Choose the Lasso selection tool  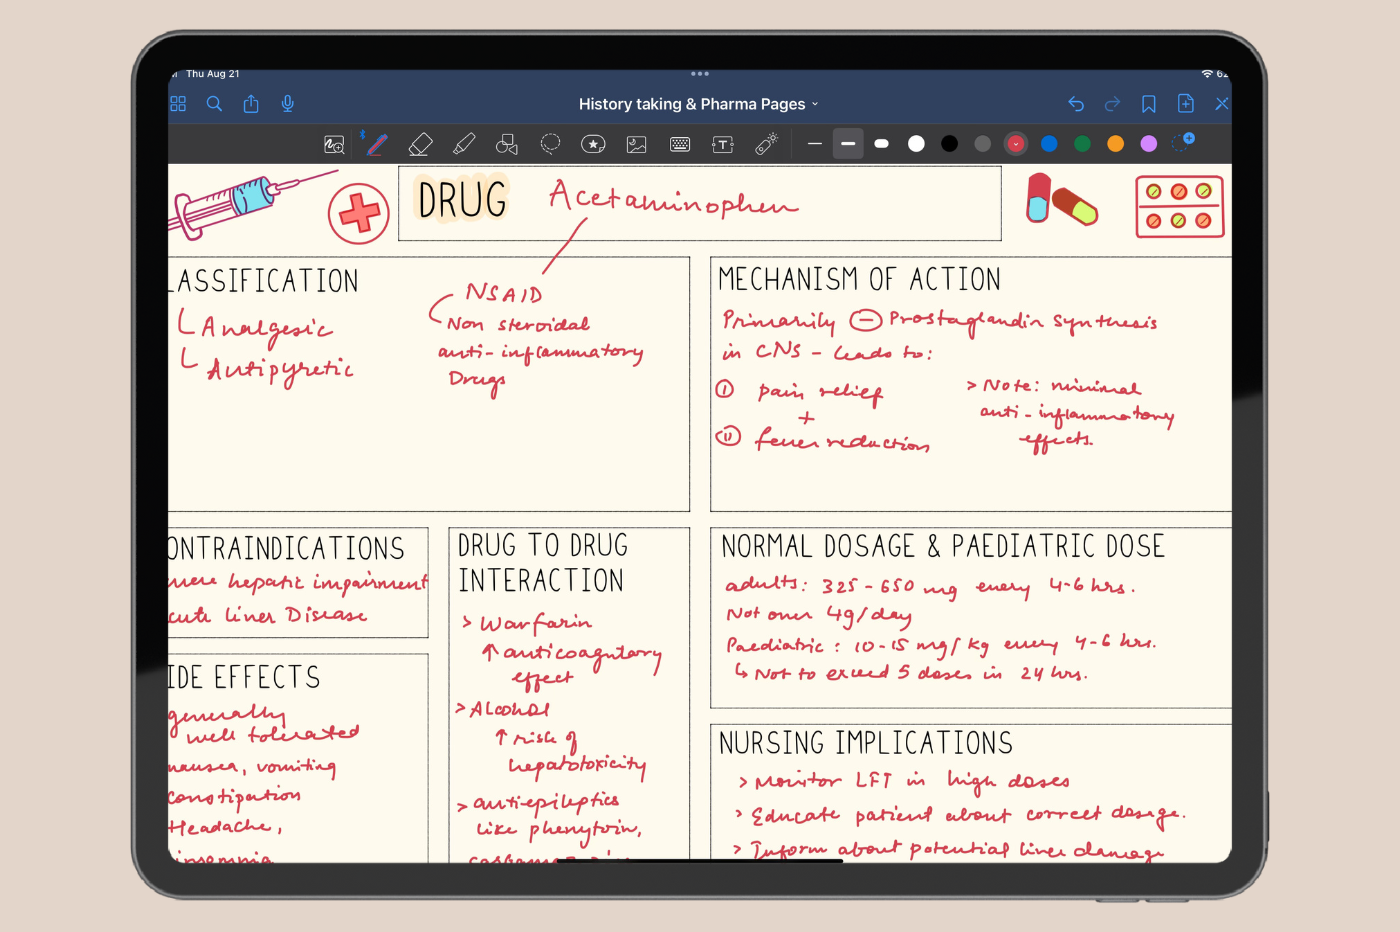tap(550, 144)
